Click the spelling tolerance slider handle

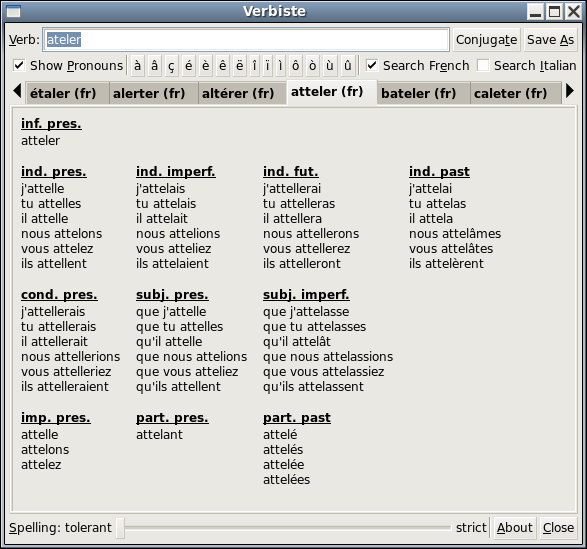pos(120,528)
